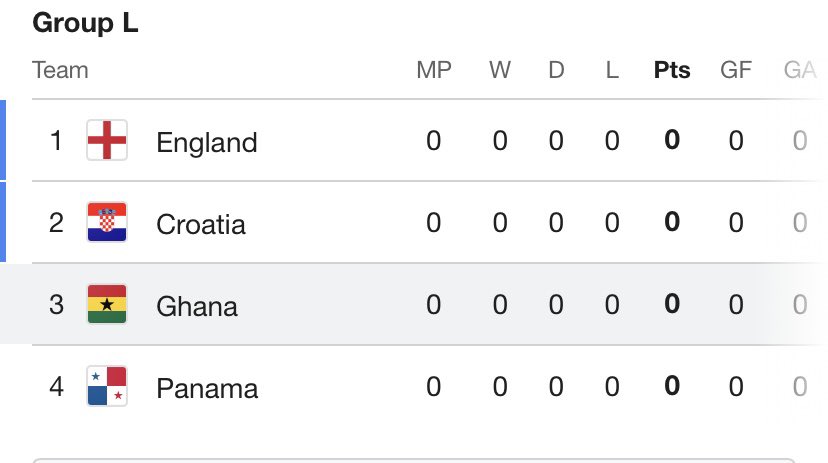The image size is (828, 463).
Task: Click the England flag icon
Action: pyautogui.click(x=106, y=141)
